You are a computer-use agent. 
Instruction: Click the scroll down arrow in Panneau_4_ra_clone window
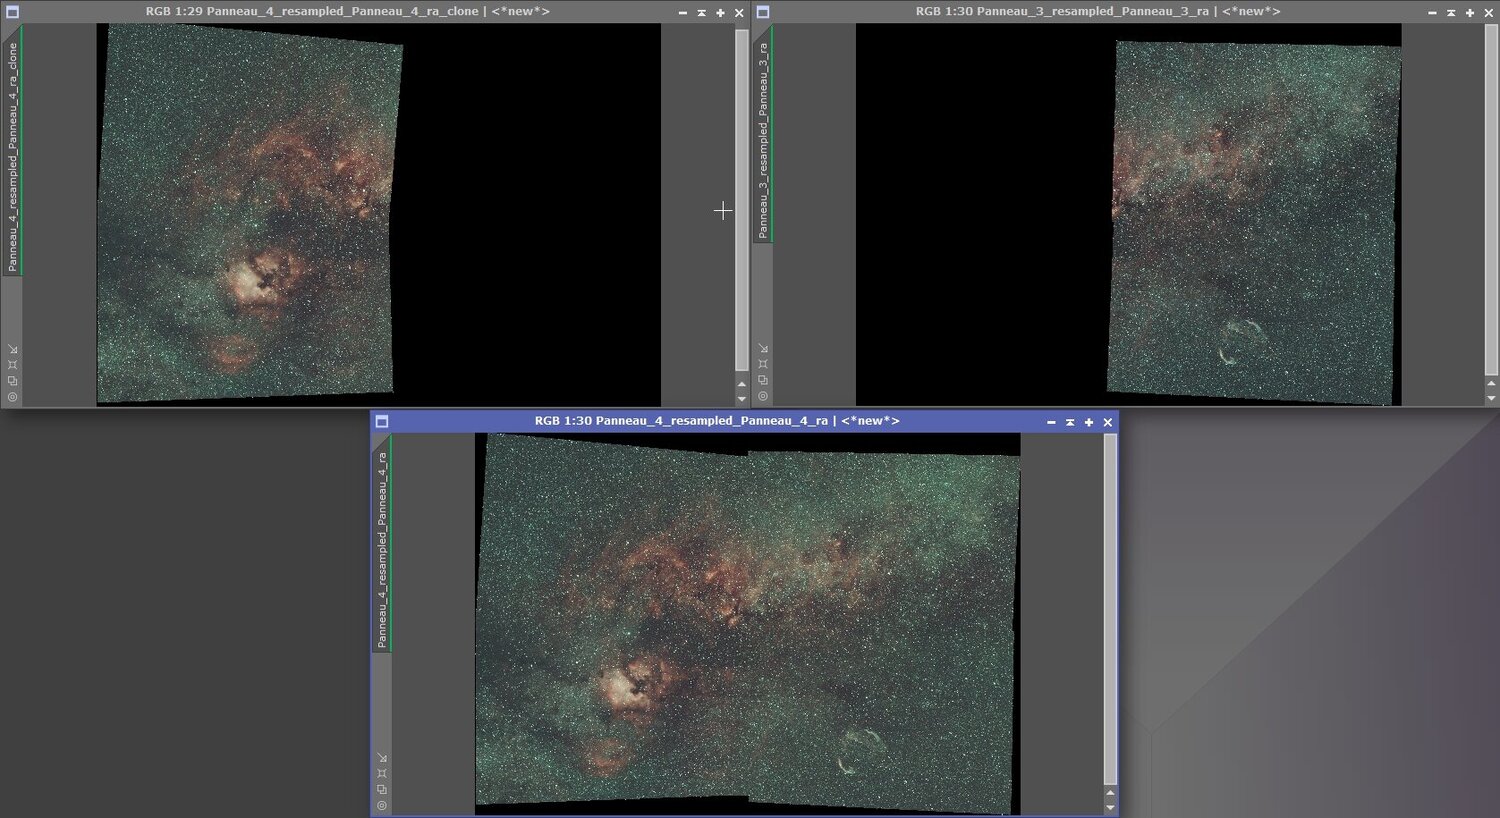tap(741, 398)
